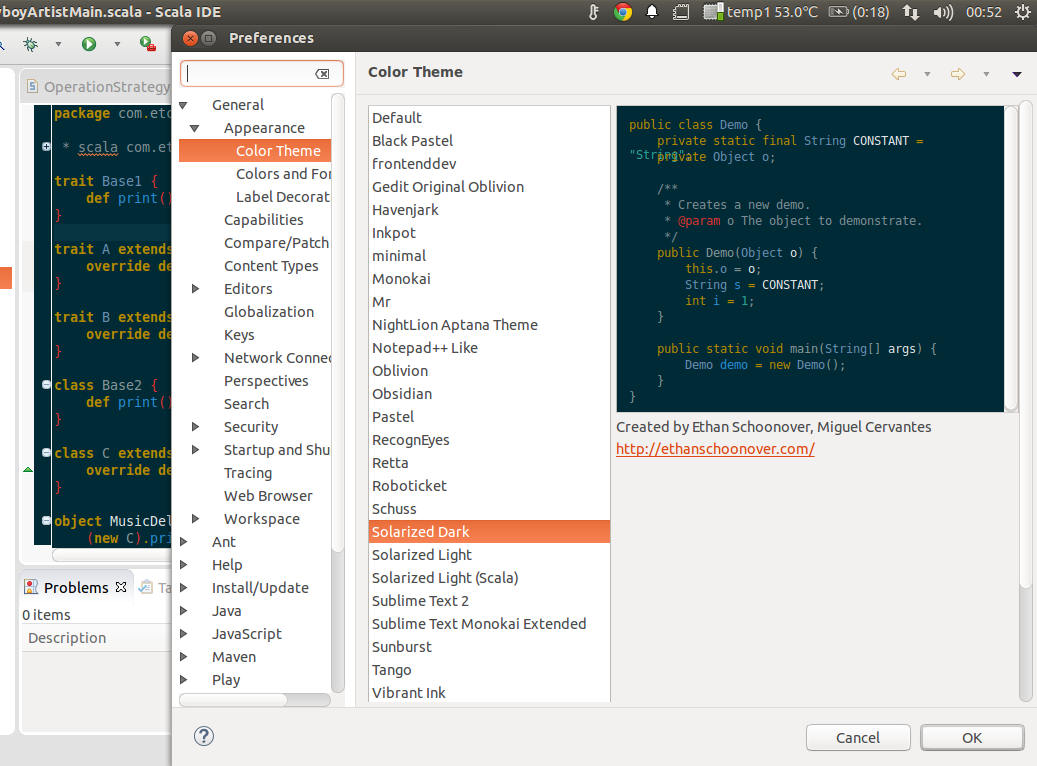Open the Run dropdown arrow next to green Run
Viewport: 1037px width, 766px height.
click(x=117, y=44)
